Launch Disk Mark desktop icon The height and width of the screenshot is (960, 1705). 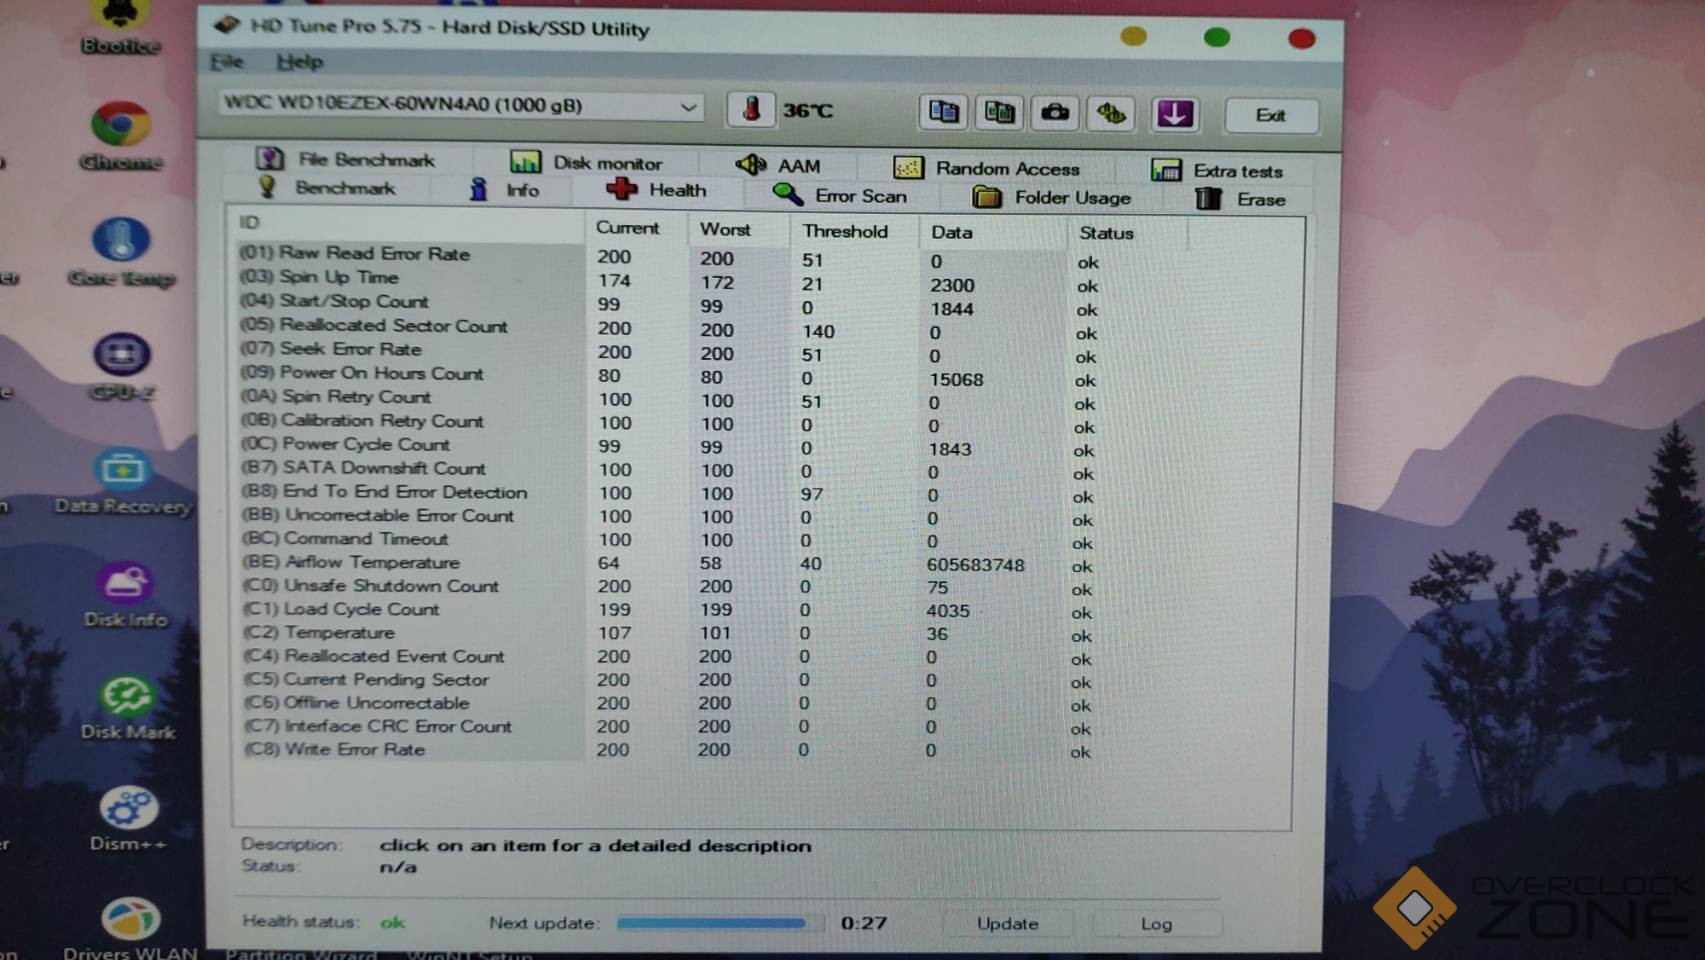tap(127, 709)
